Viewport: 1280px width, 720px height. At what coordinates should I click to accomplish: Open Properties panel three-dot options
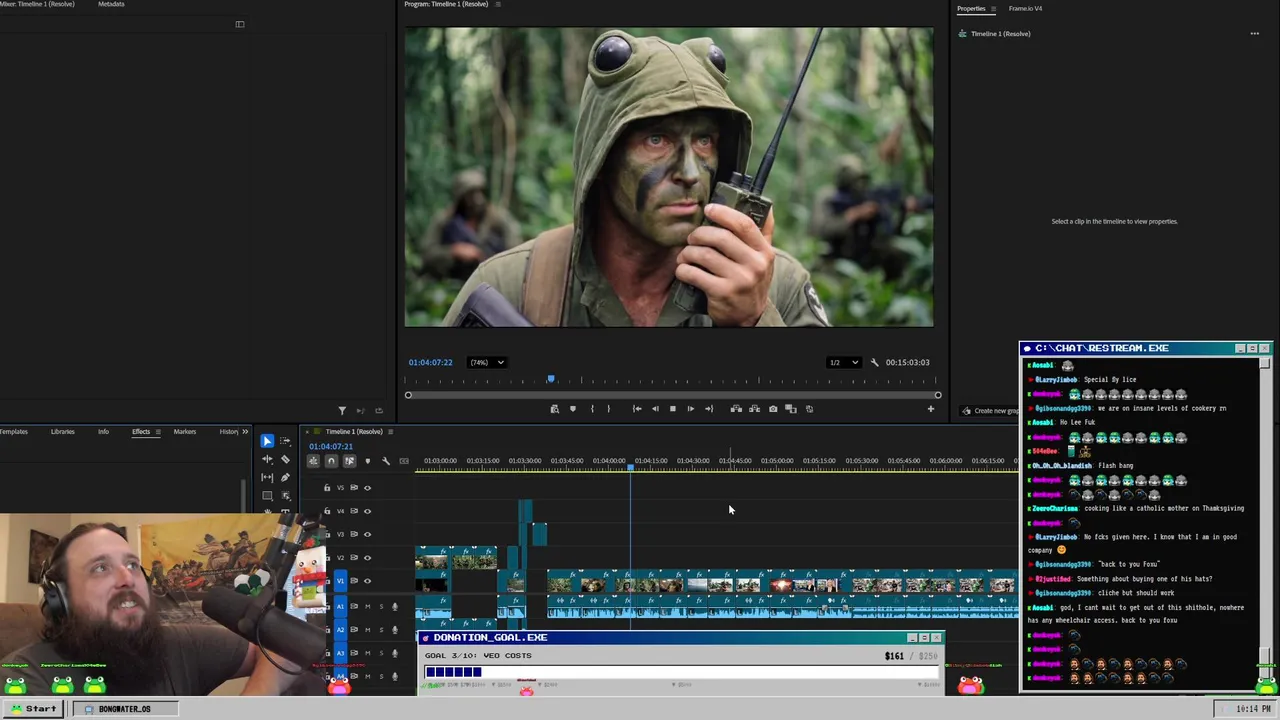1254,34
